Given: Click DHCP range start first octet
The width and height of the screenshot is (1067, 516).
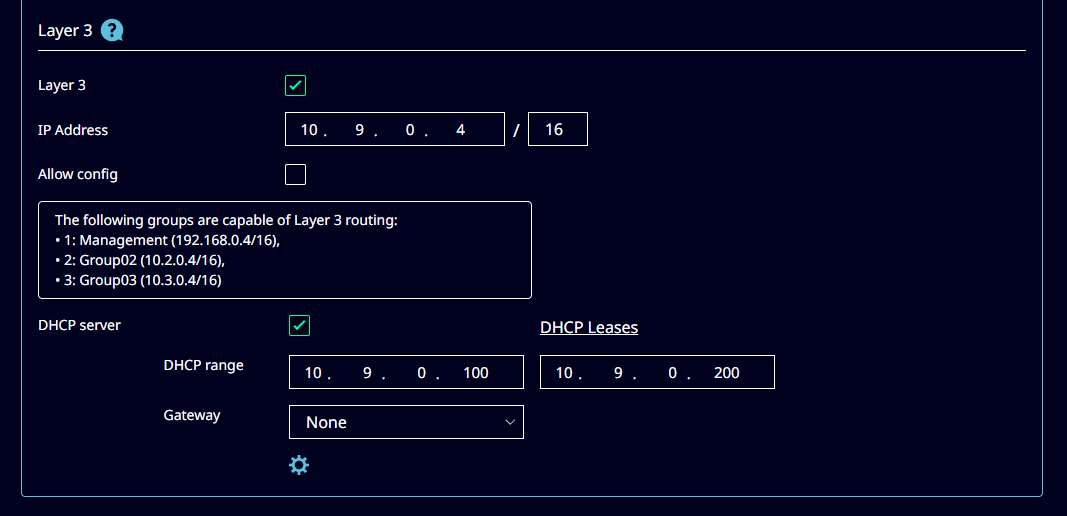Looking at the screenshot, I should click(x=313, y=373).
